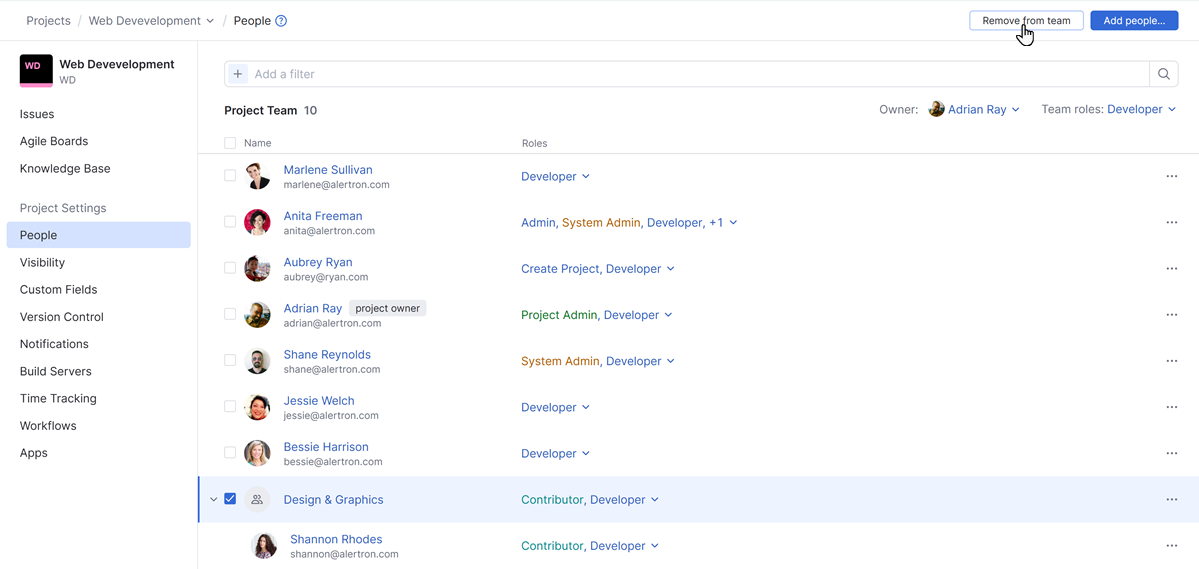This screenshot has height=569, width=1199.
Task: Open the more options menu for Marlene Sullivan
Action: click(1171, 177)
